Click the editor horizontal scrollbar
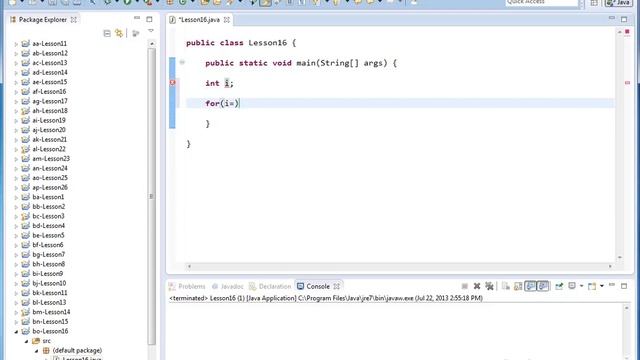 (x=400, y=266)
